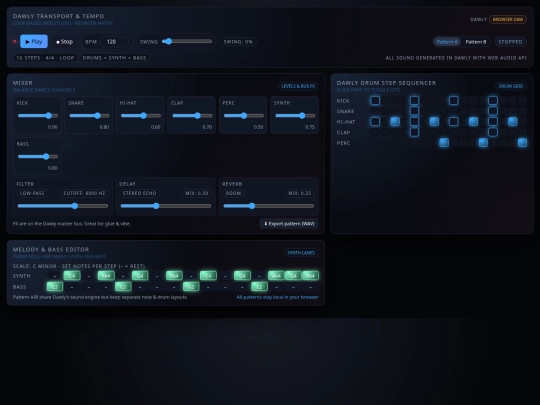This screenshot has width=540, height=405.
Task: Toggle Kick pad on step 13
Action: coord(493,101)
